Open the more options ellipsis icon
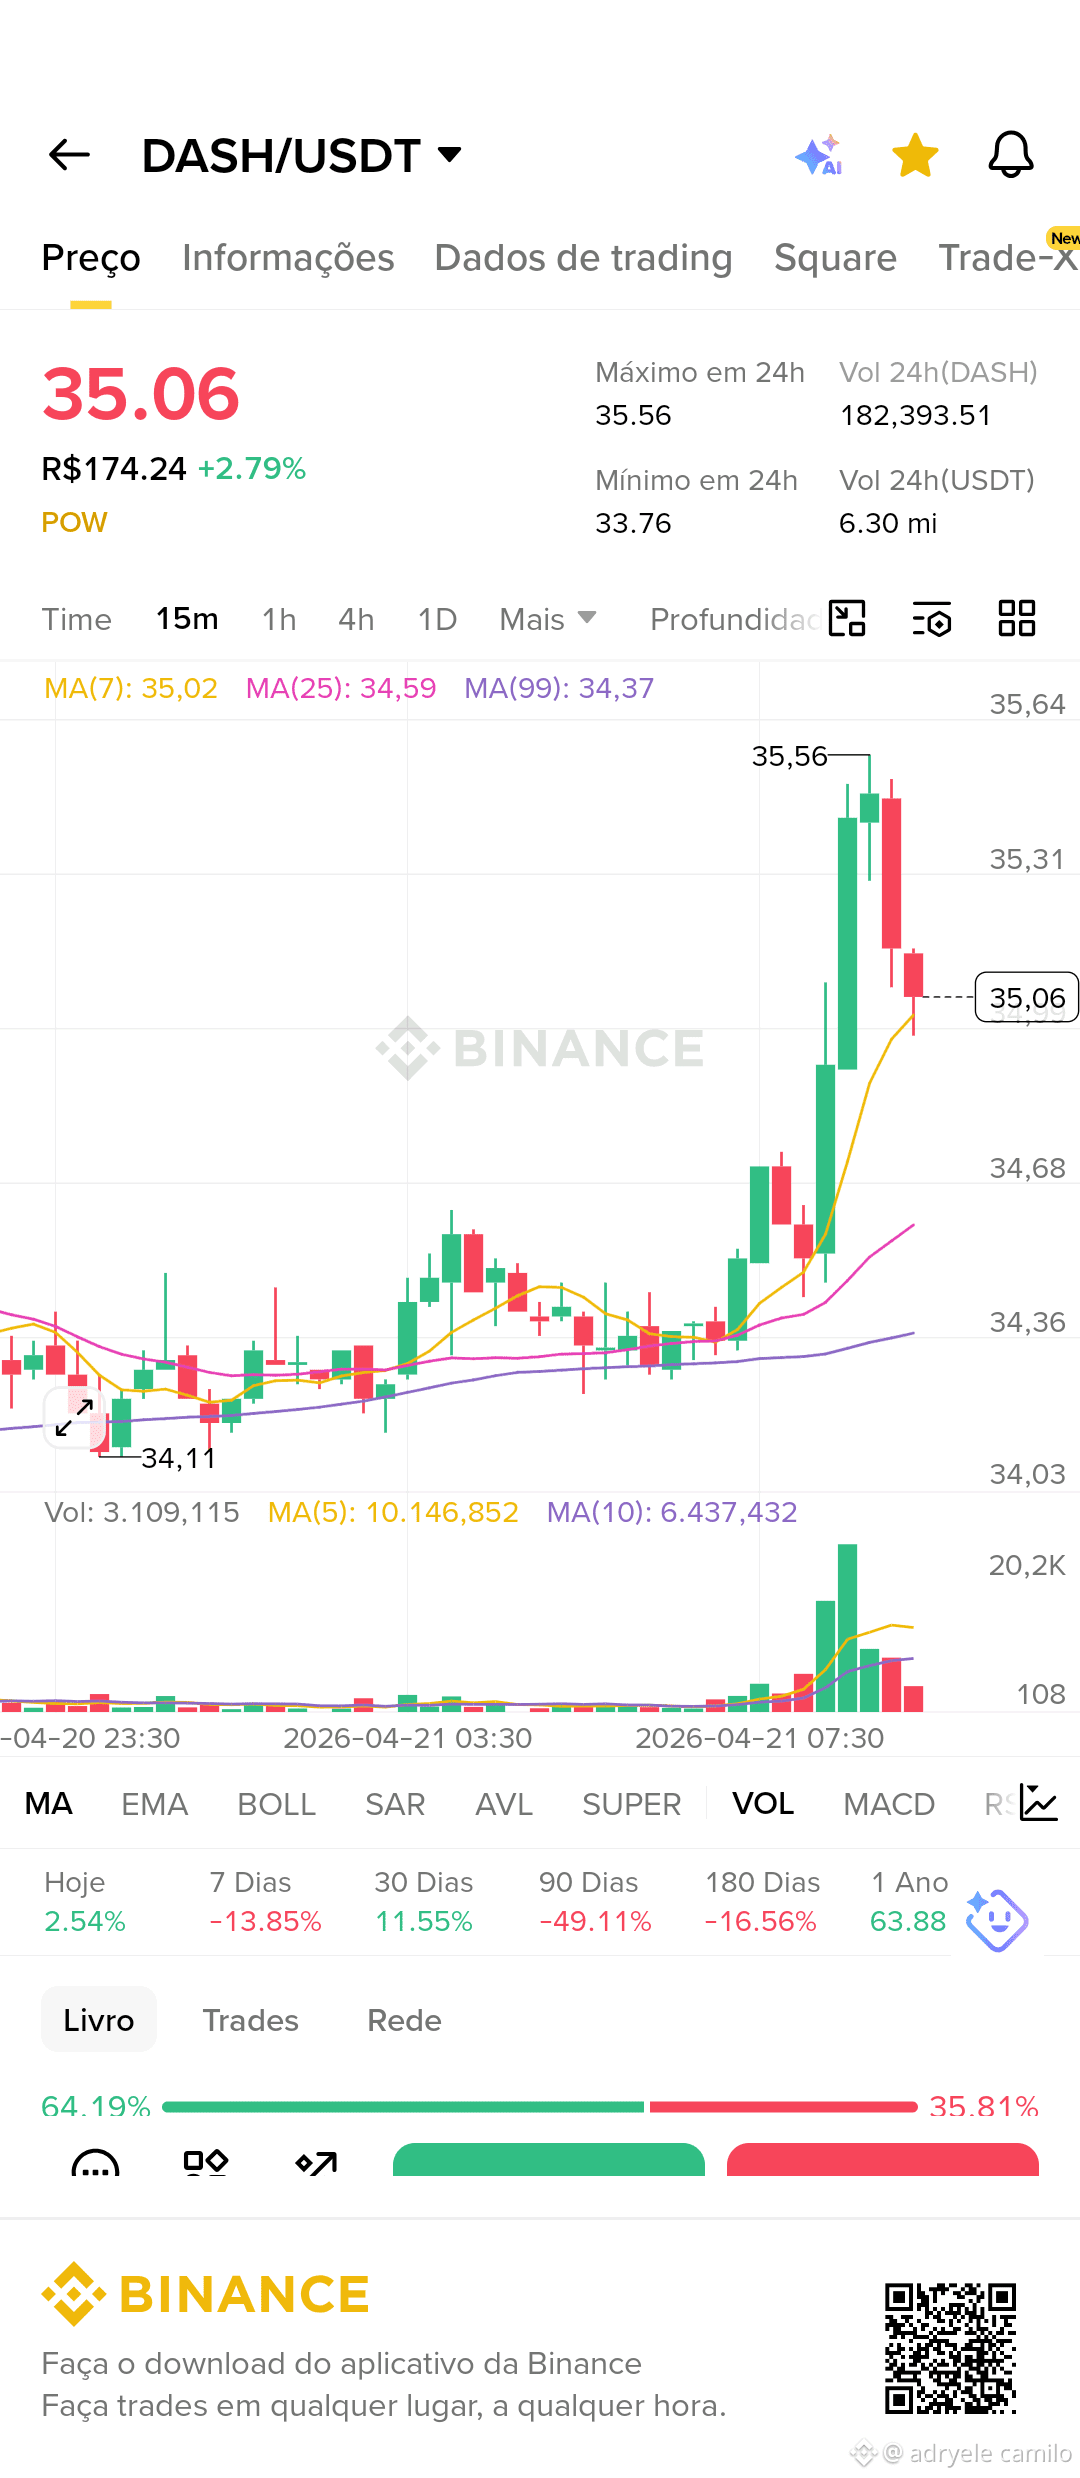Viewport: 1080px width, 2478px height. (x=96, y=2163)
